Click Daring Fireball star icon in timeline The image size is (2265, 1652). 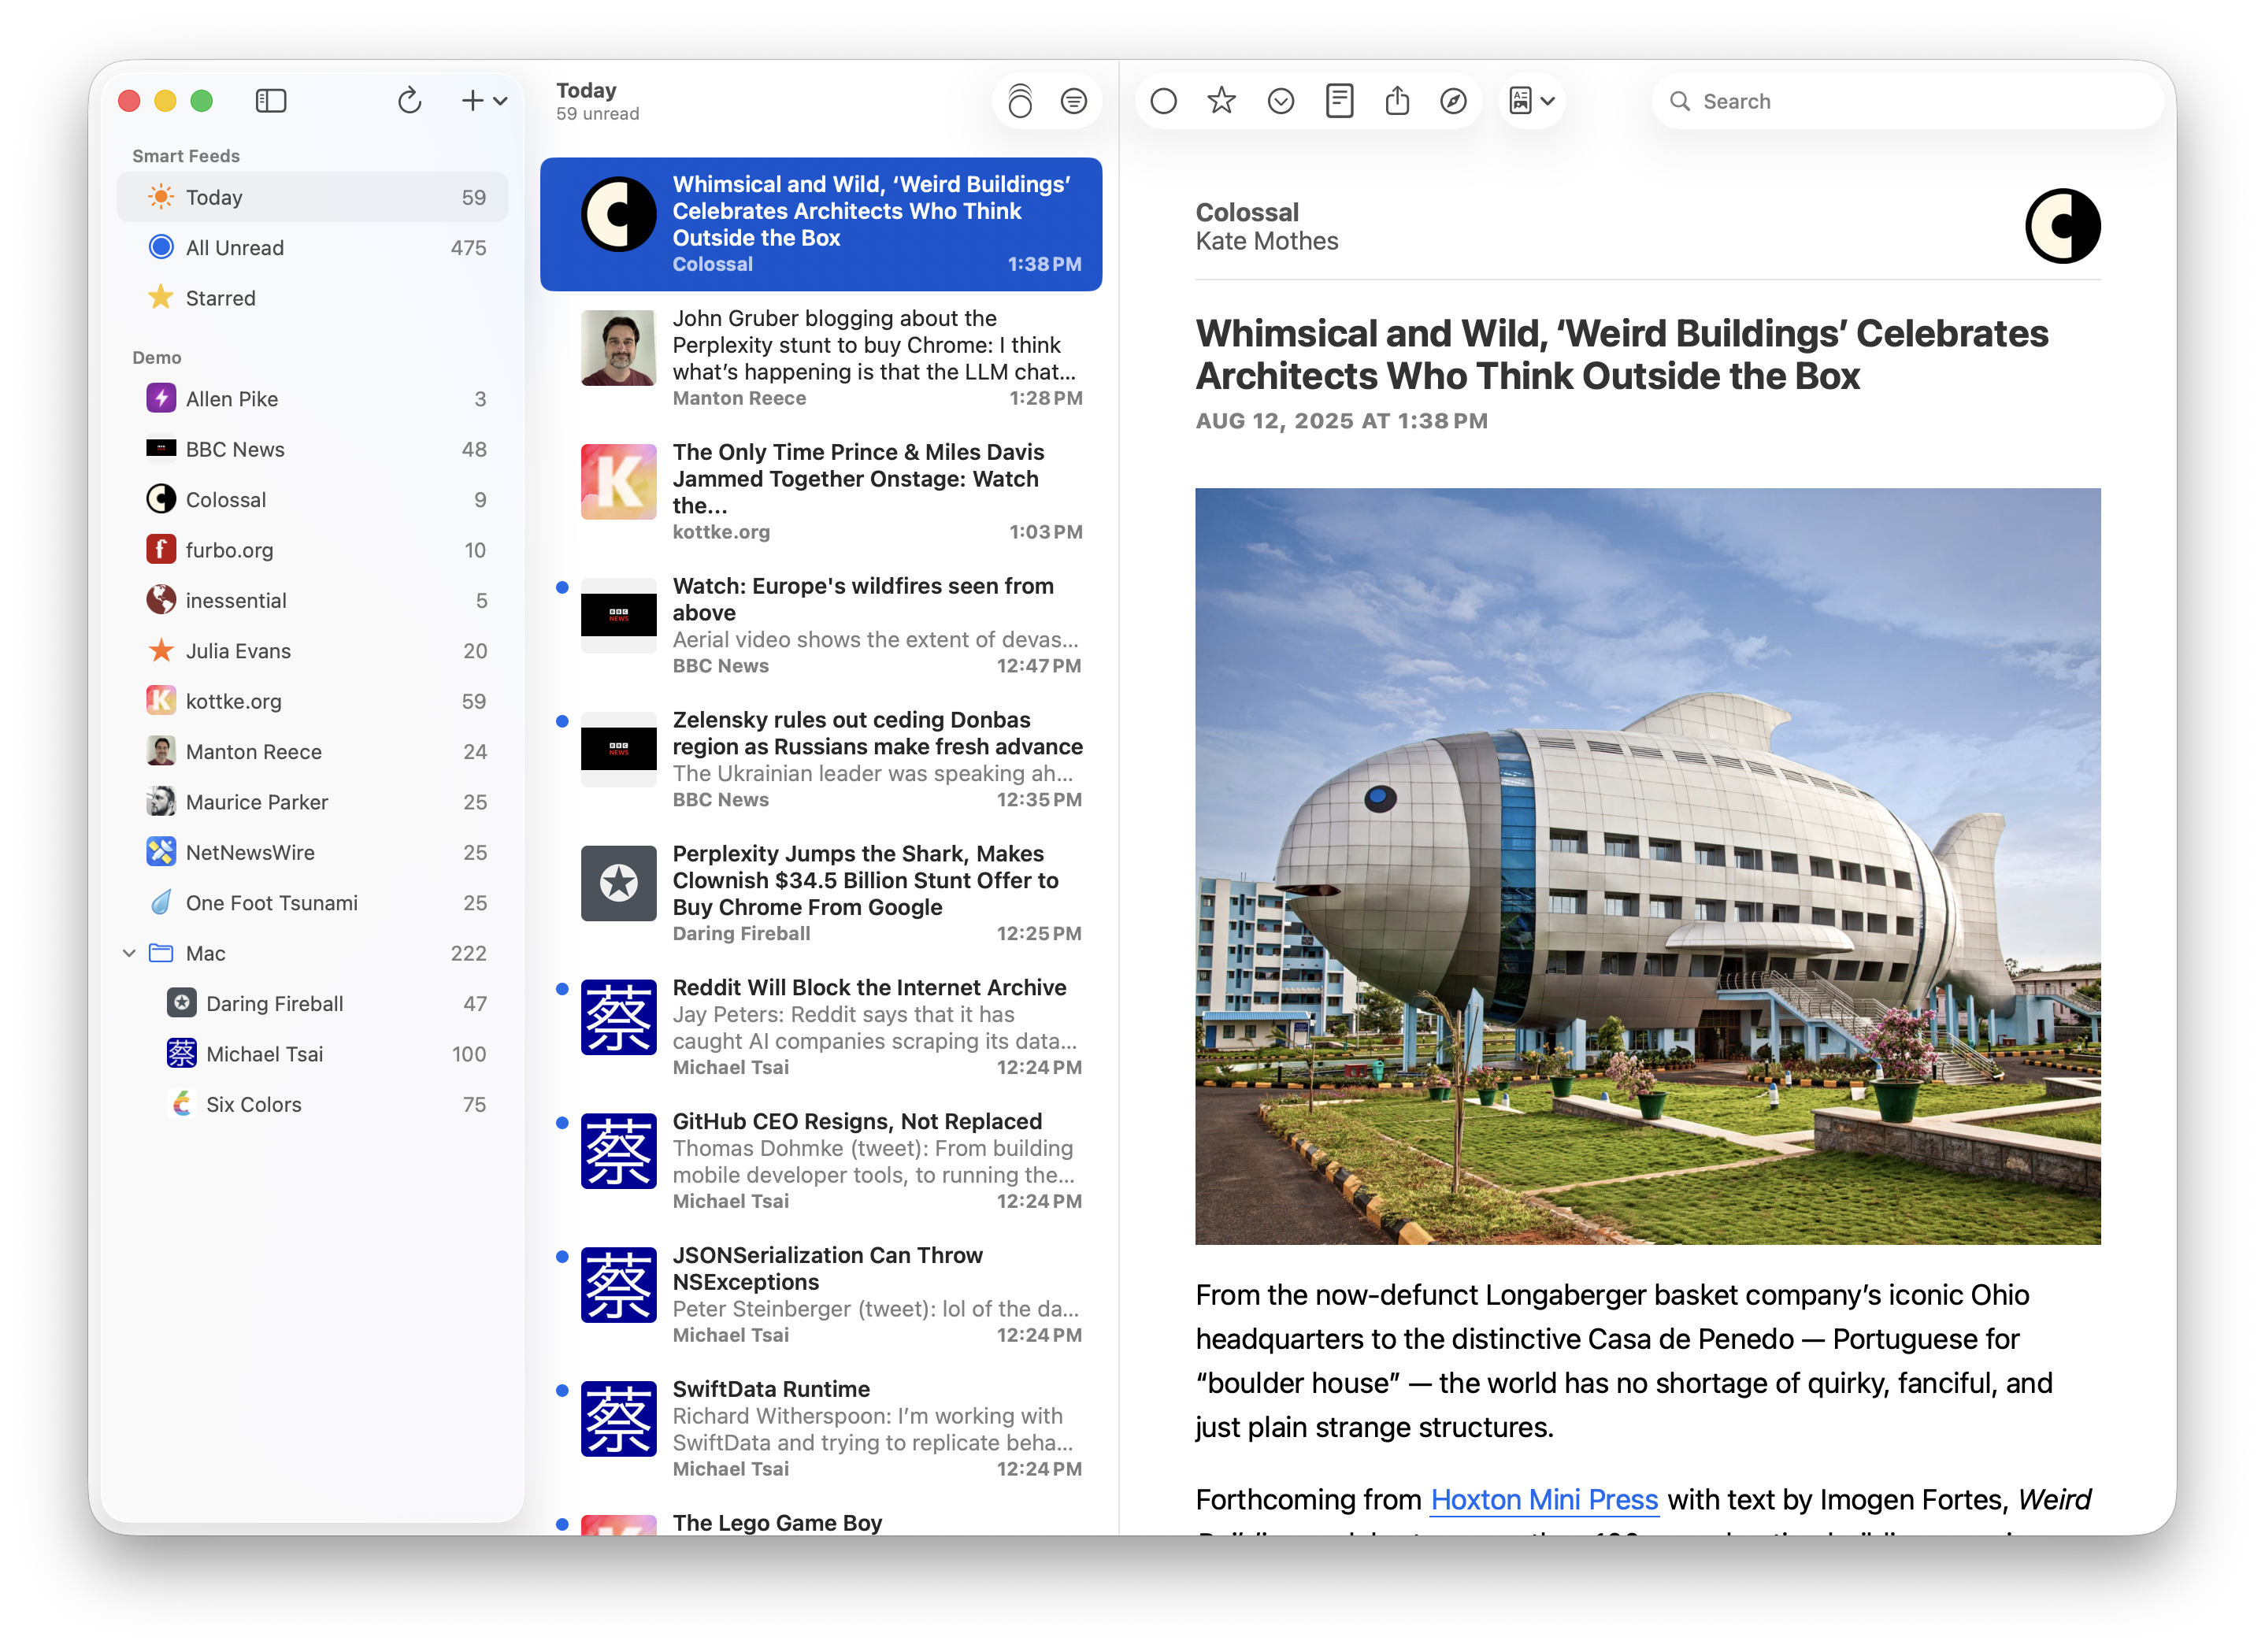619,882
